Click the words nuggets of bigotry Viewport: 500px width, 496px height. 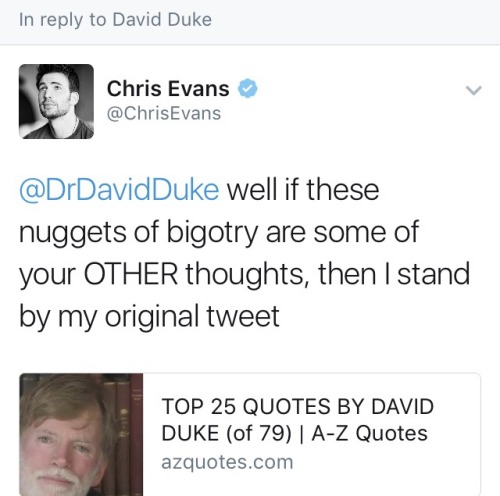[138, 232]
